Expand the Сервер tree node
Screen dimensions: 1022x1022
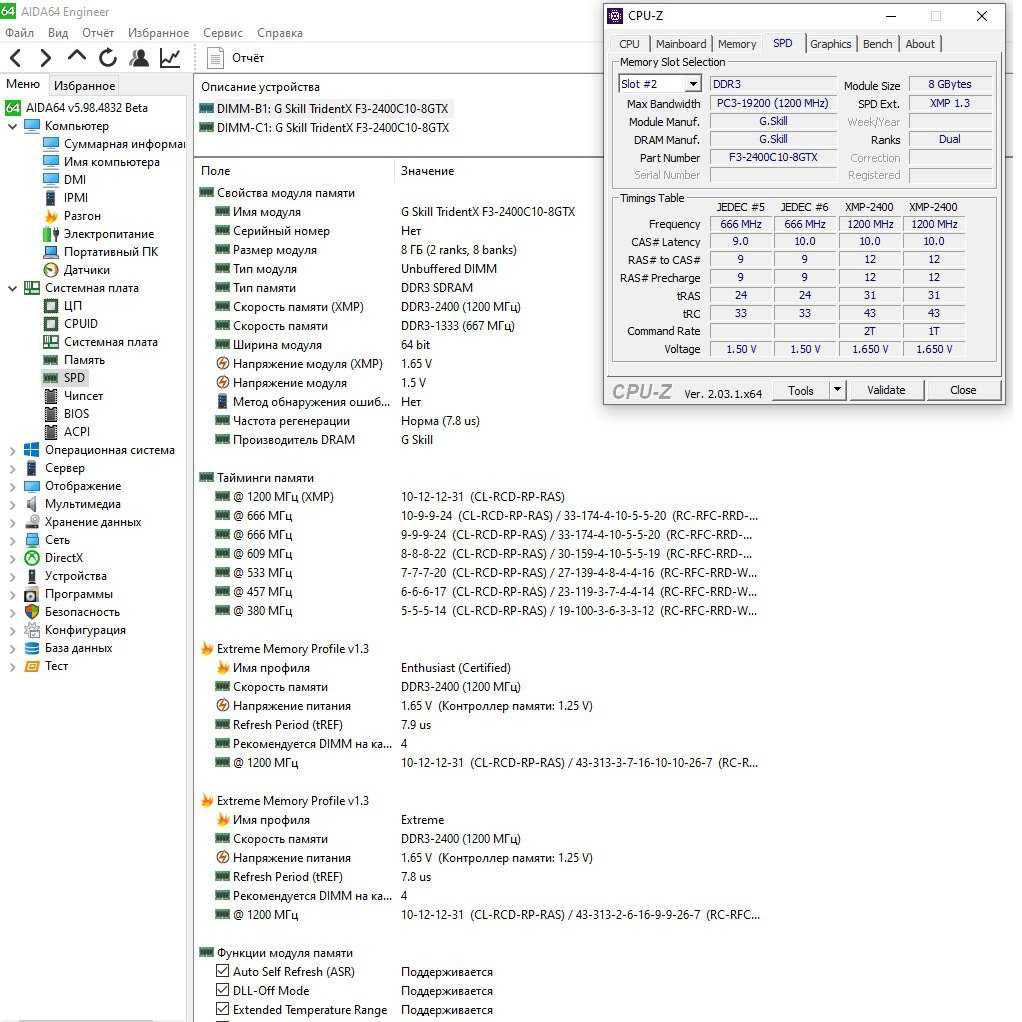coord(12,467)
